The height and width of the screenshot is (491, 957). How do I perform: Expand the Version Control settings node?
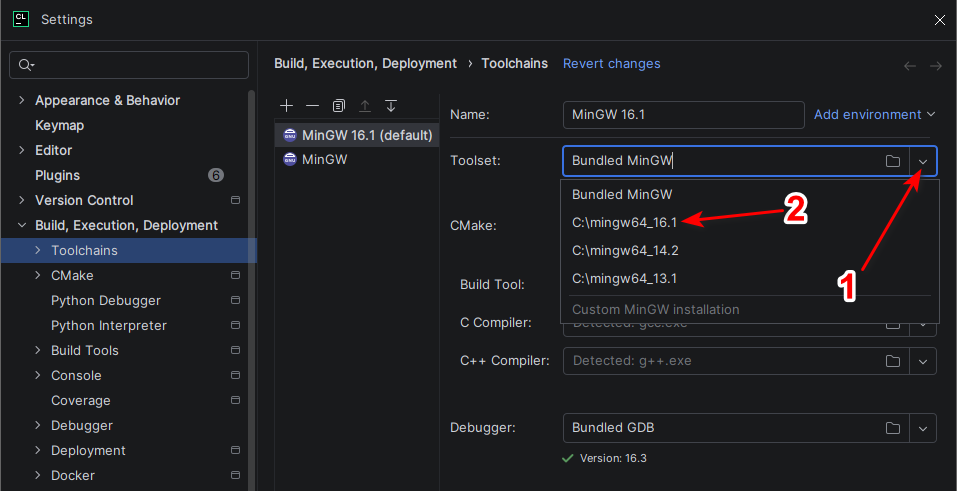tap(22, 200)
